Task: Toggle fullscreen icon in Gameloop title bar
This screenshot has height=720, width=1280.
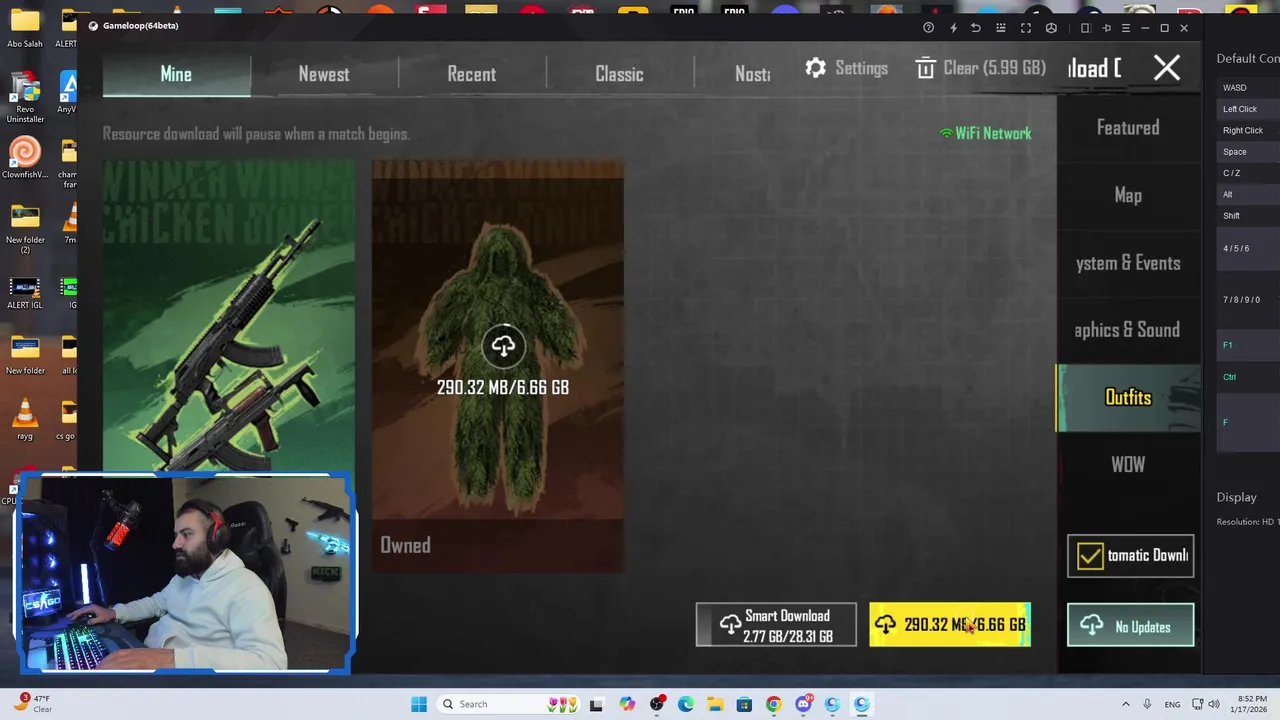Action: coord(1026,28)
